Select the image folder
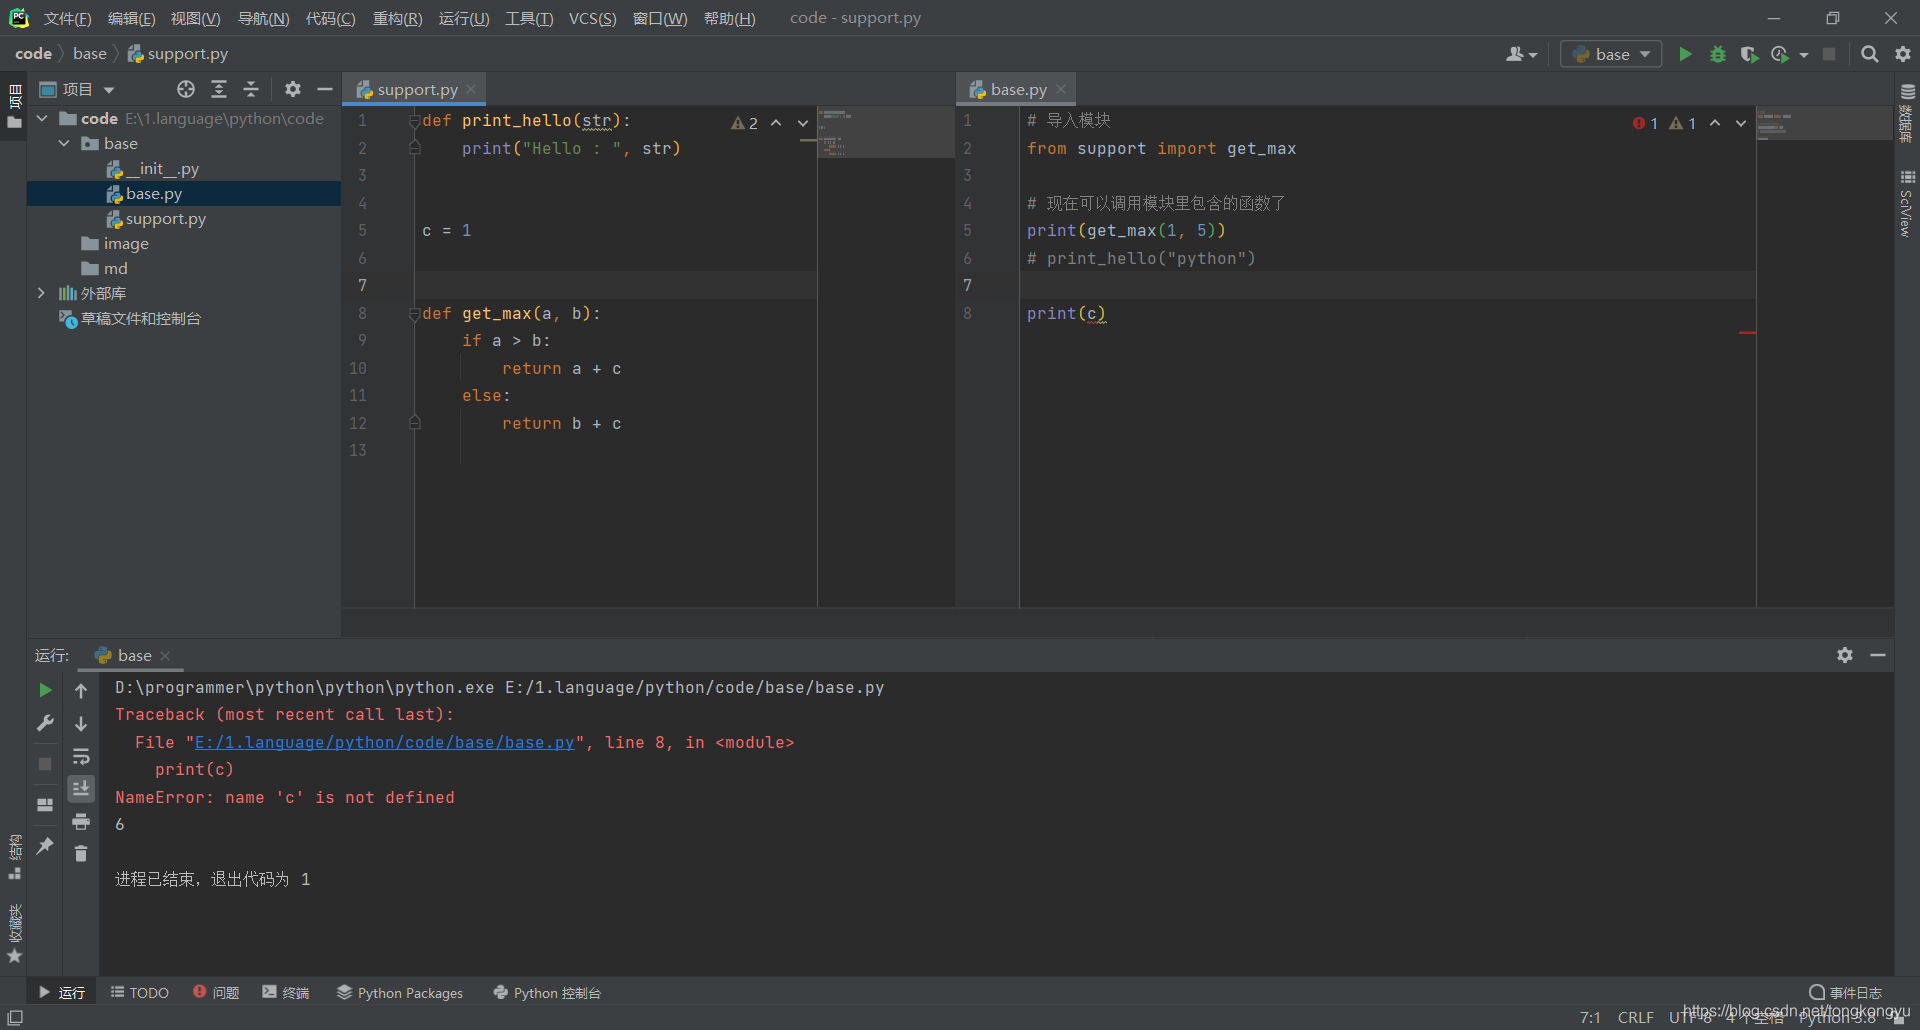Viewport: 1920px width, 1030px height. pos(126,243)
